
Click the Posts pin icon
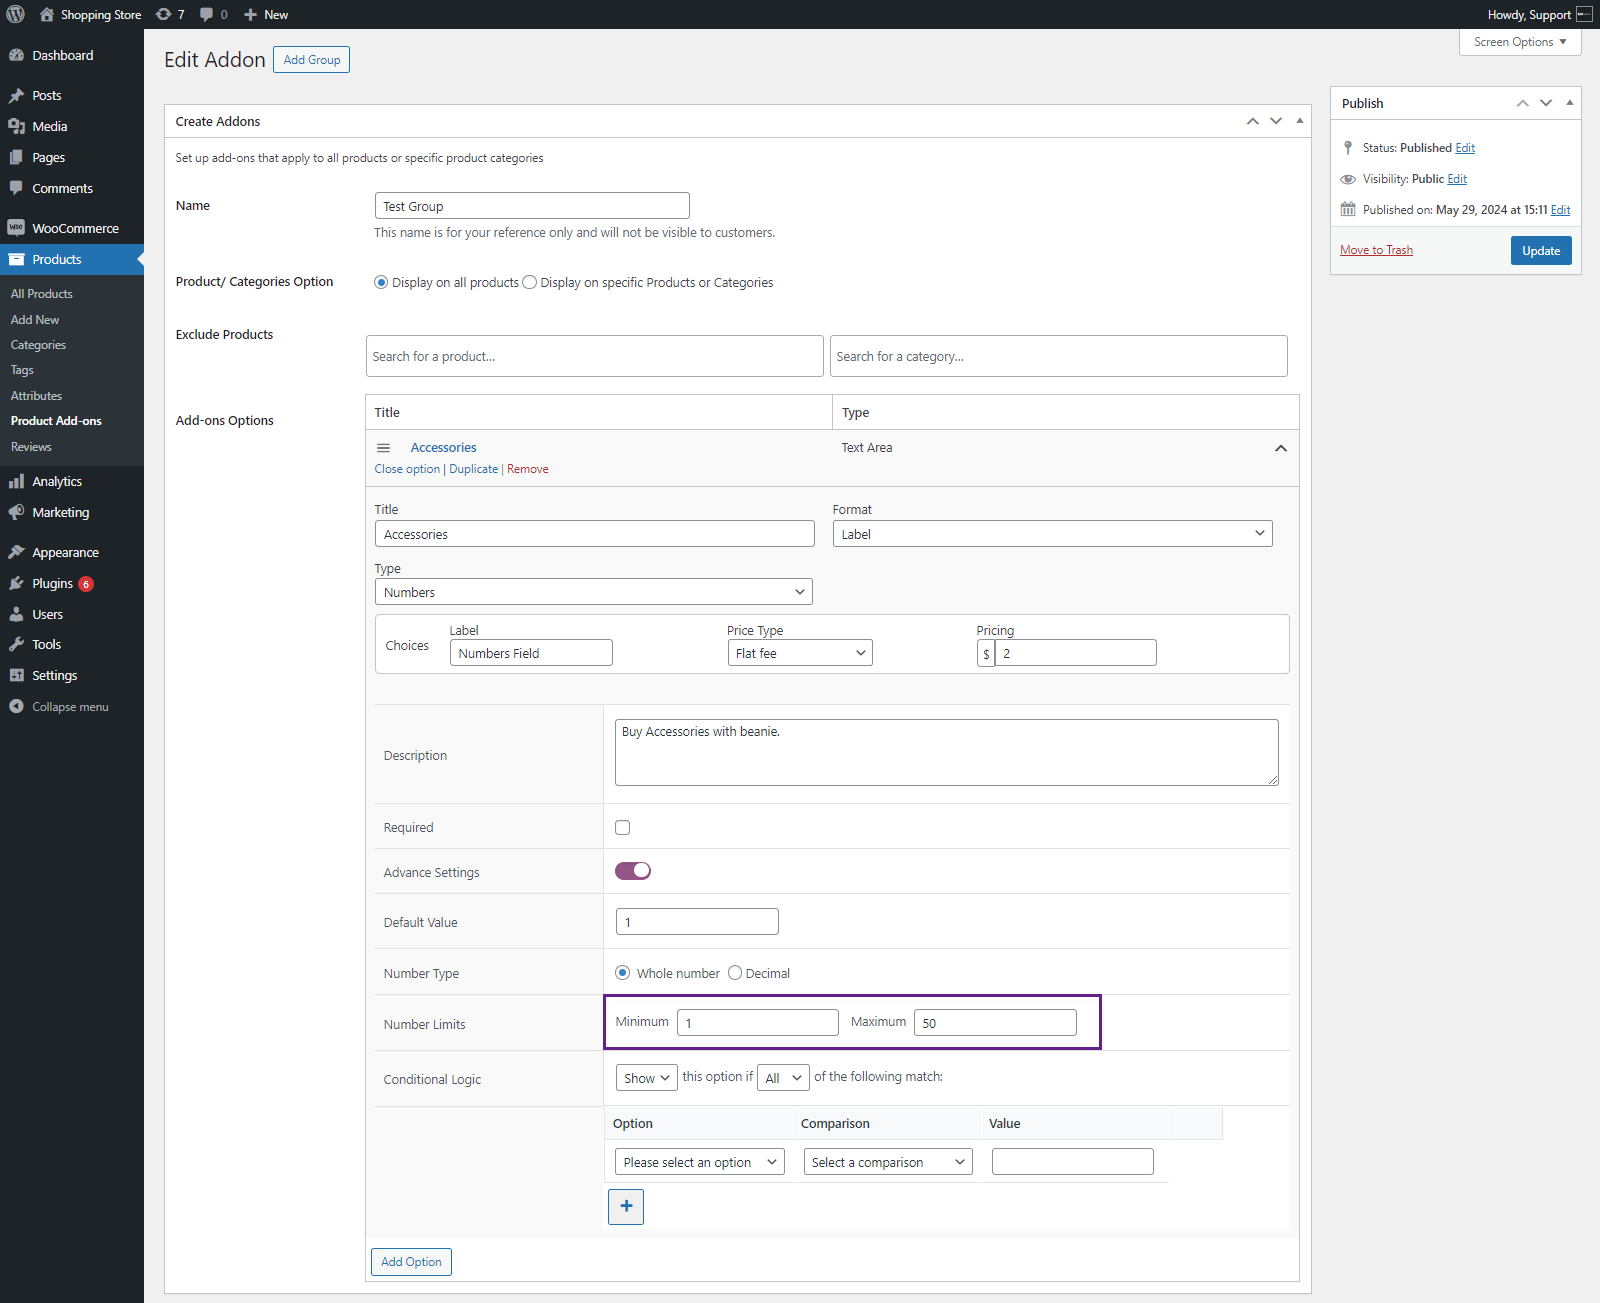16,95
